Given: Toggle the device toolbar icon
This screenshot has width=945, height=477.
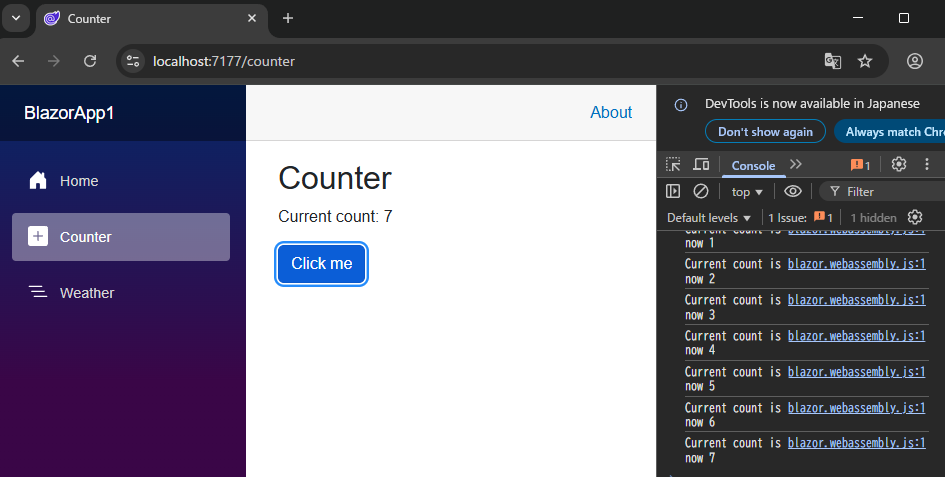Looking at the screenshot, I should (701, 165).
